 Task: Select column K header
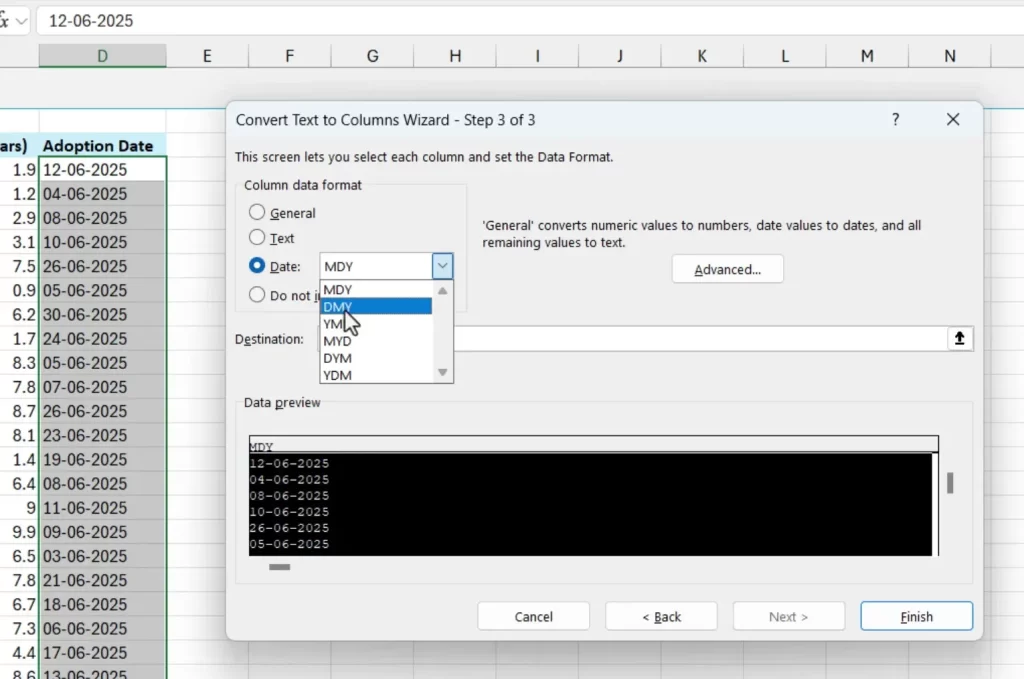coord(702,56)
